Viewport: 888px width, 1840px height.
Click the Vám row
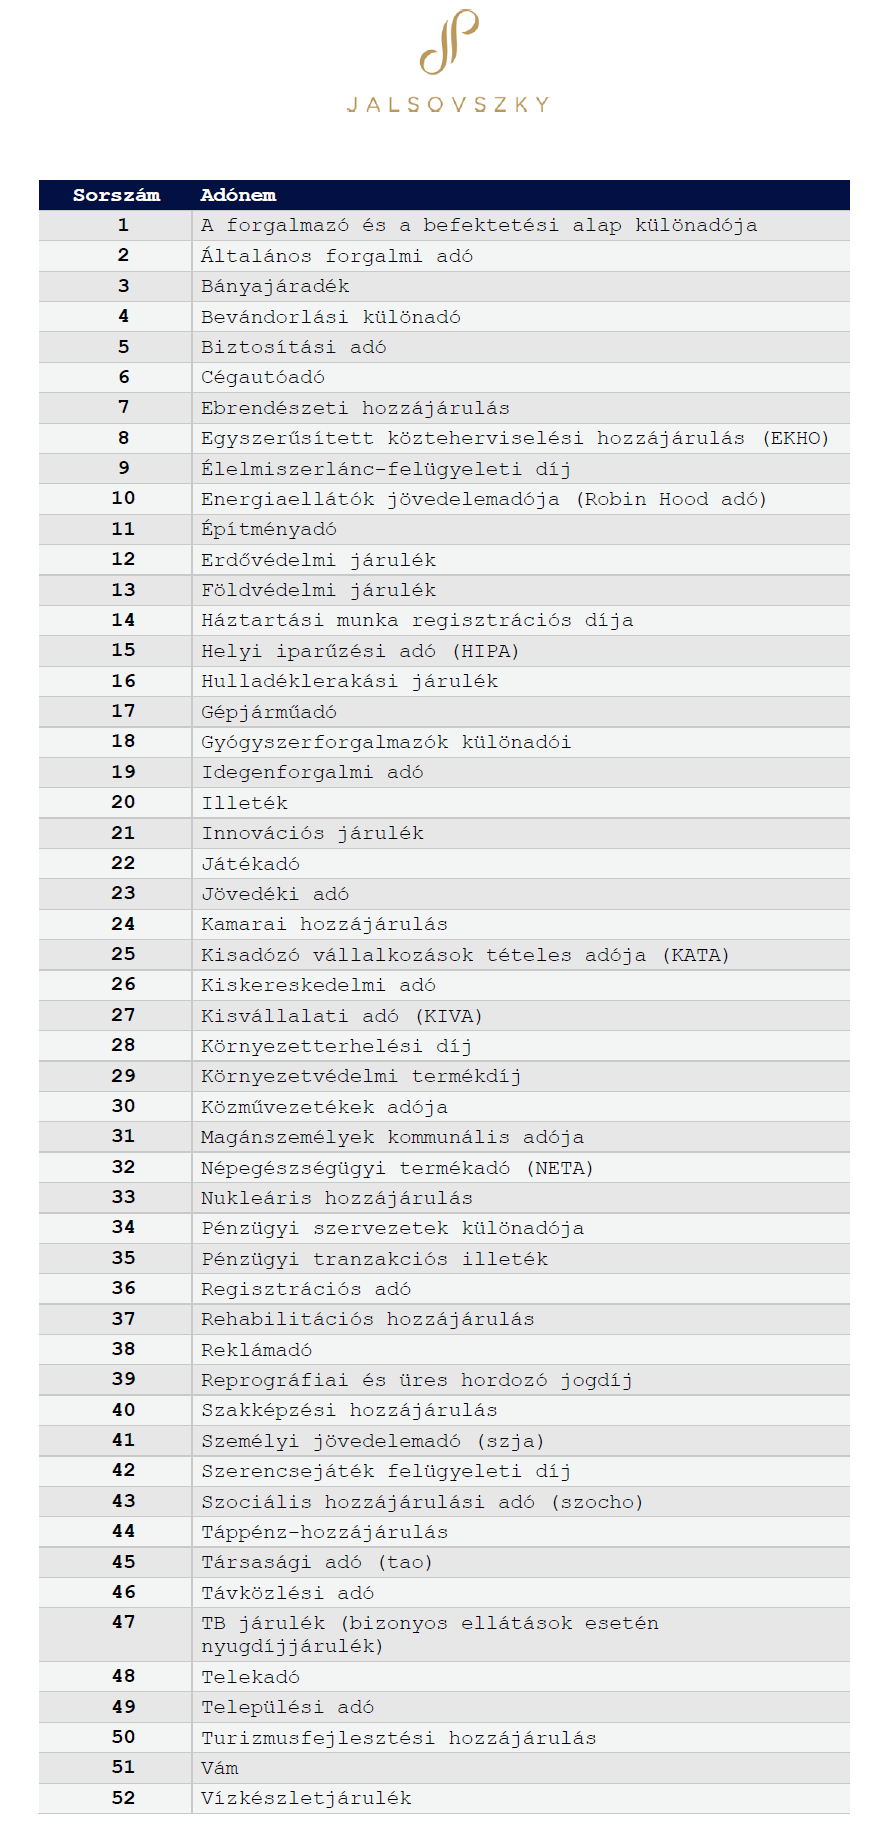[444, 1768]
